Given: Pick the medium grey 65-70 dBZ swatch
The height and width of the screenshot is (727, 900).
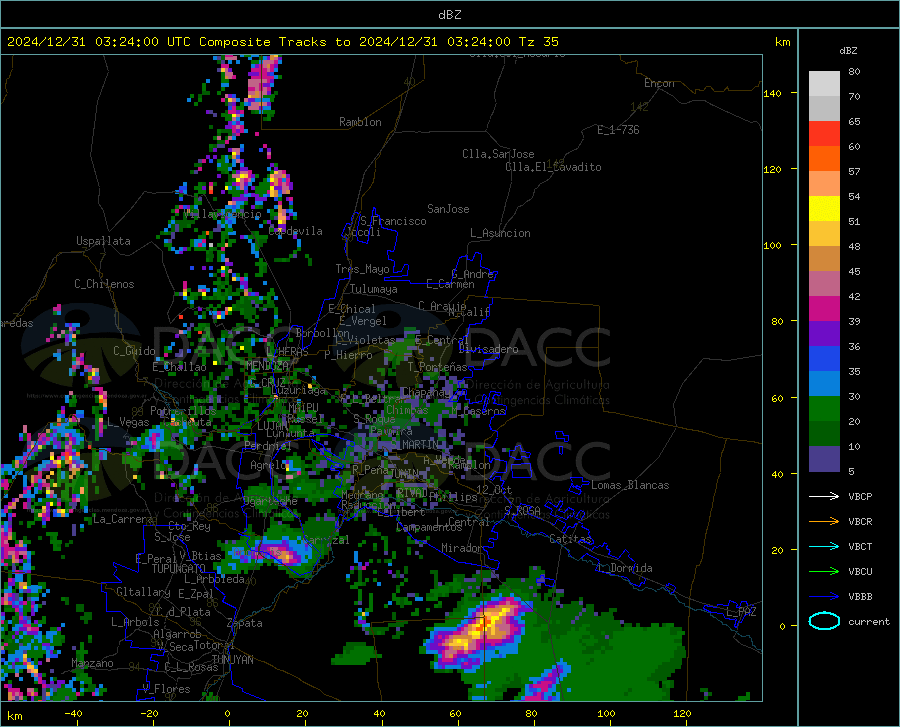Looking at the screenshot, I should (824, 108).
